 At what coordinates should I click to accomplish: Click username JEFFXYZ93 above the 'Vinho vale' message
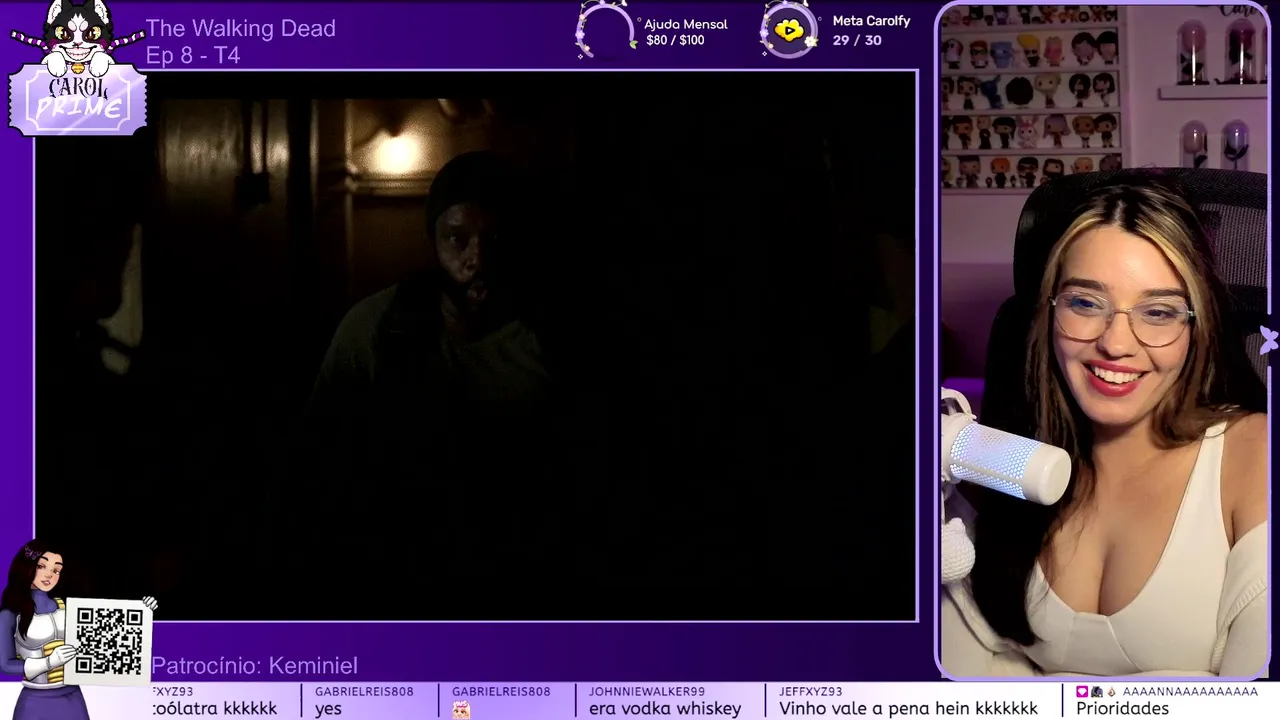[811, 692]
